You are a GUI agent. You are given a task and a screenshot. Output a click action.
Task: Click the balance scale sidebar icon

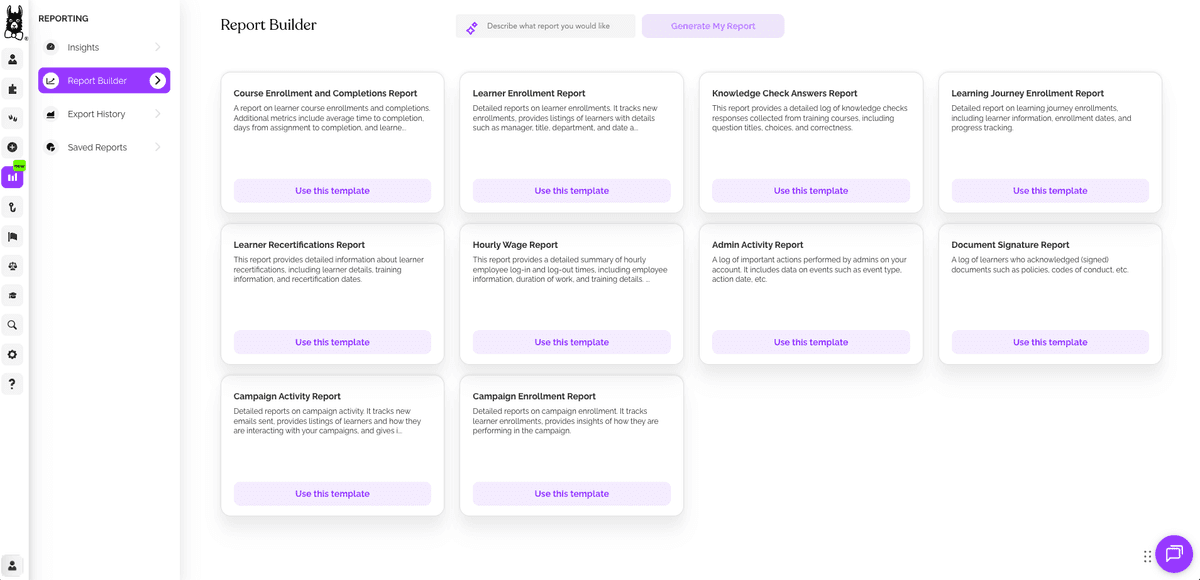click(x=12, y=266)
